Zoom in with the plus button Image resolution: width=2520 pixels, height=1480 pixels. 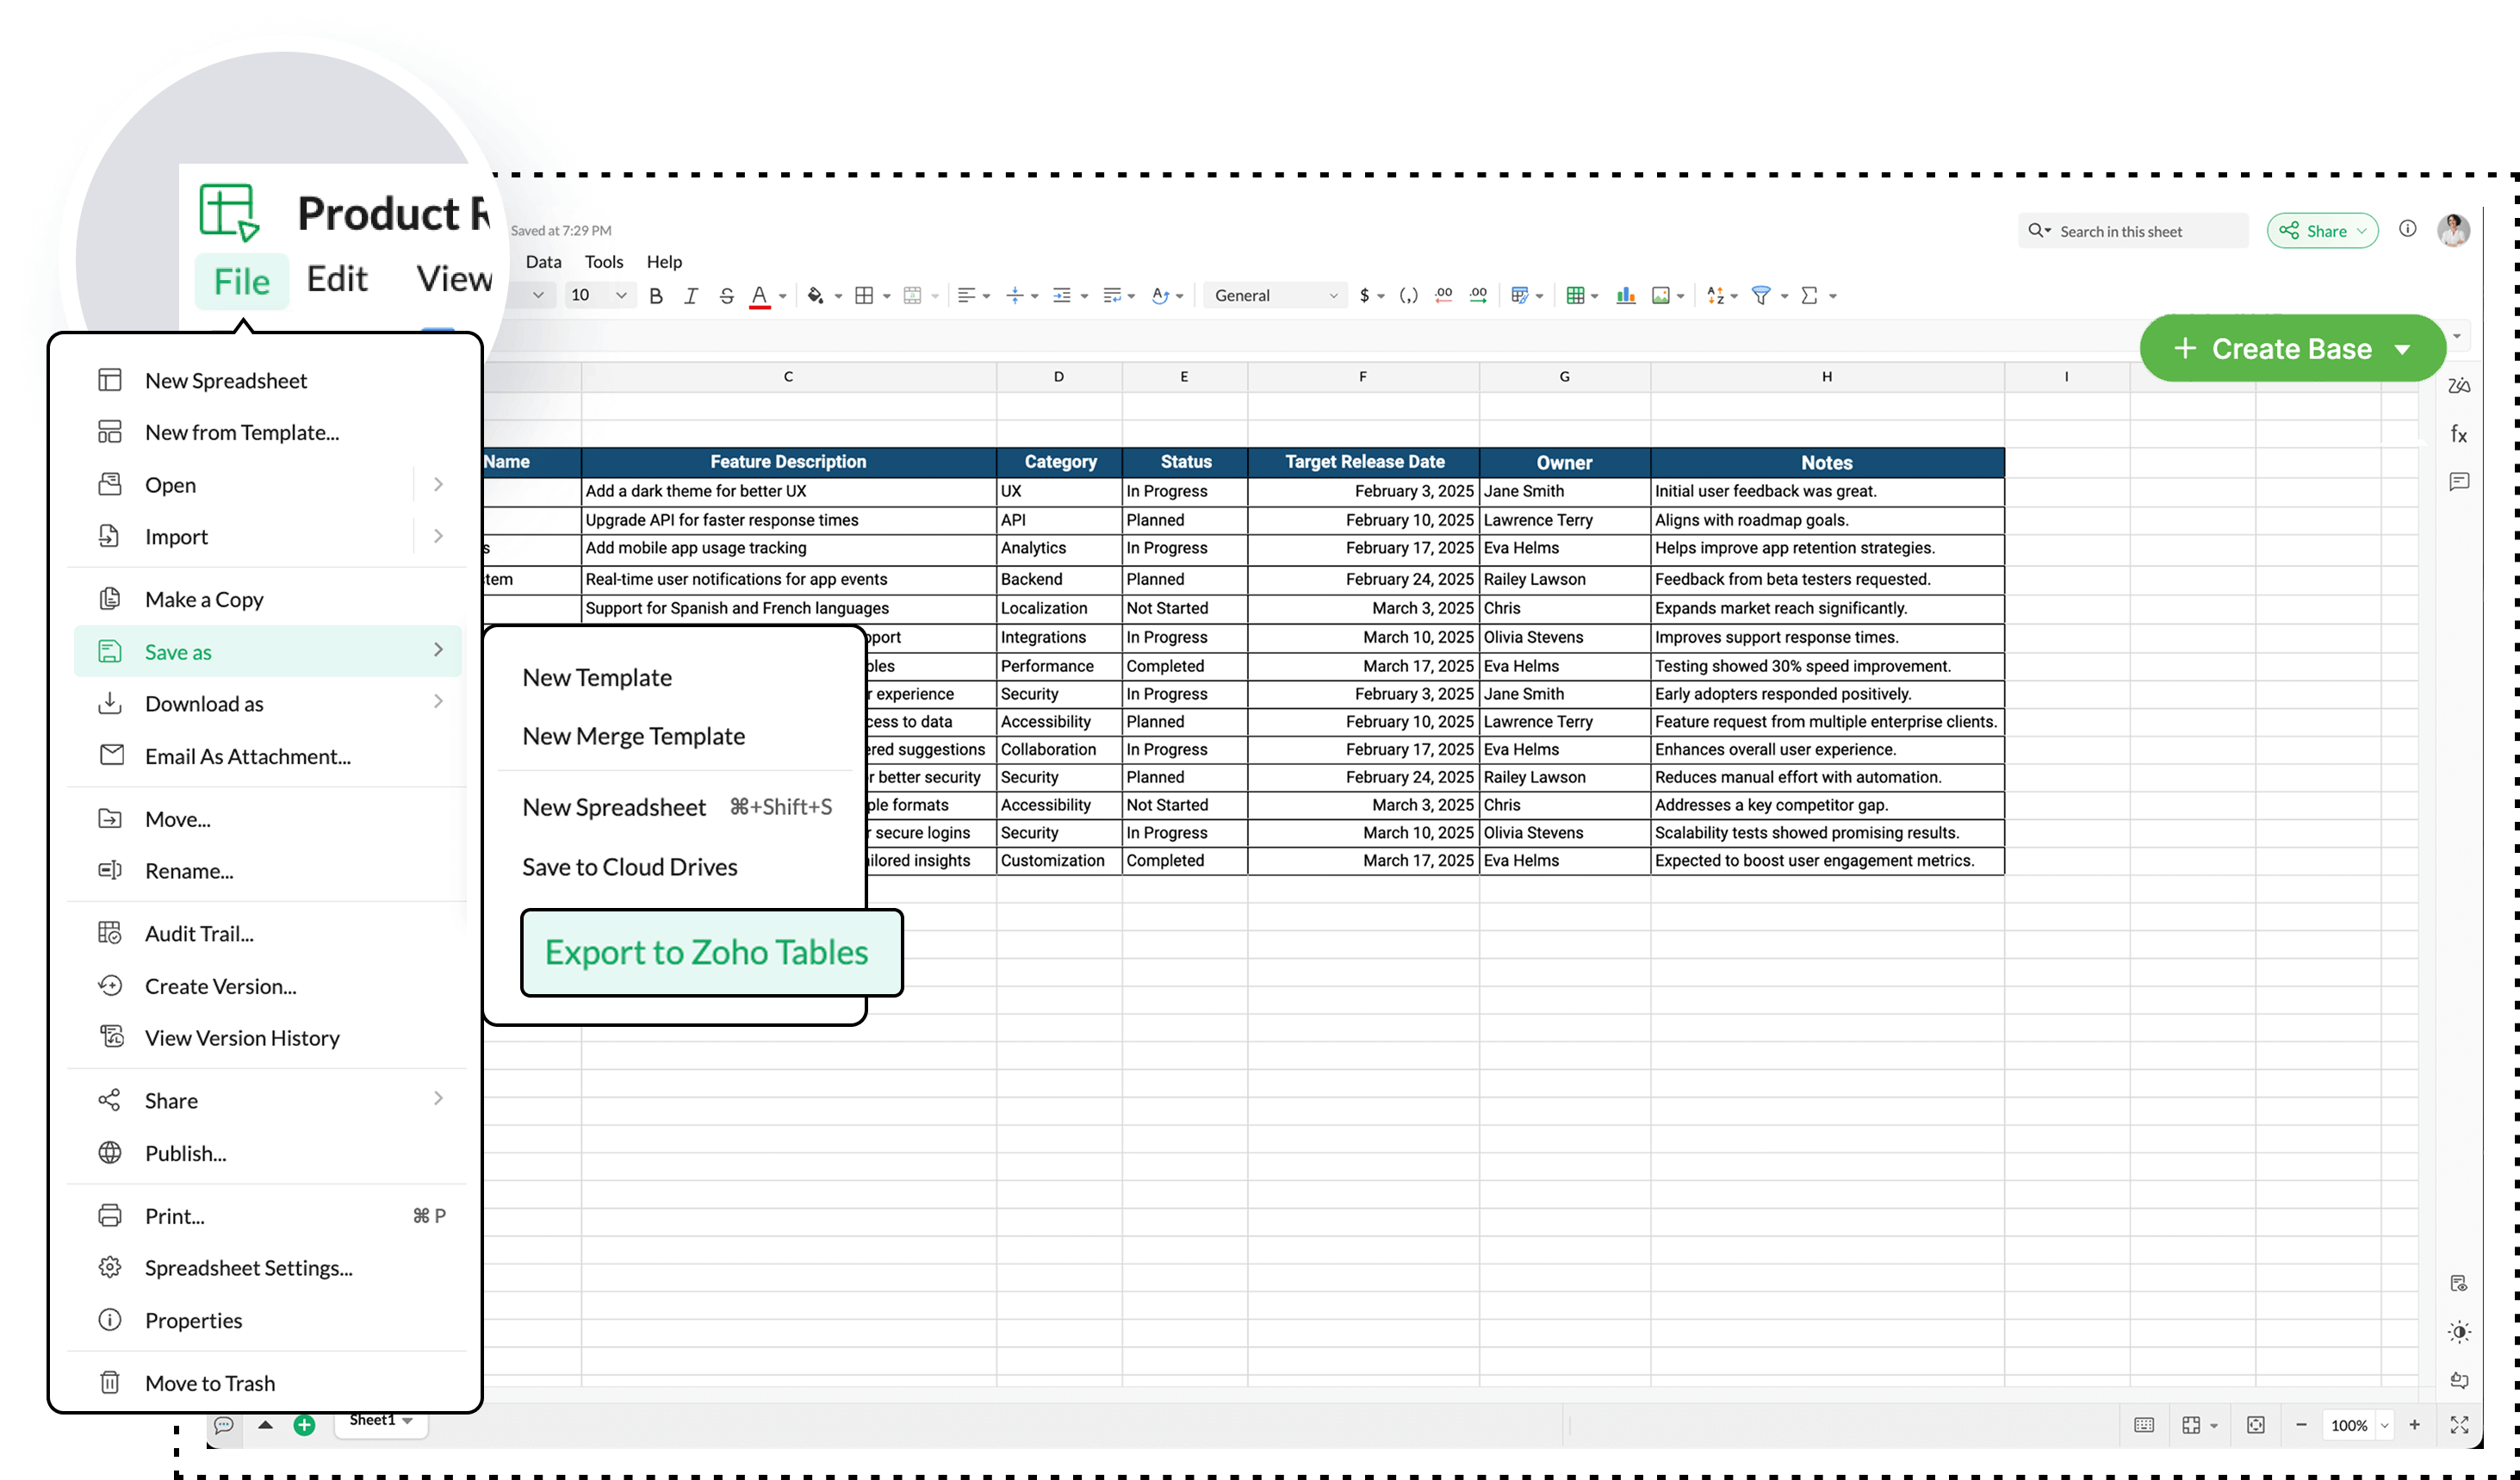click(2415, 1426)
